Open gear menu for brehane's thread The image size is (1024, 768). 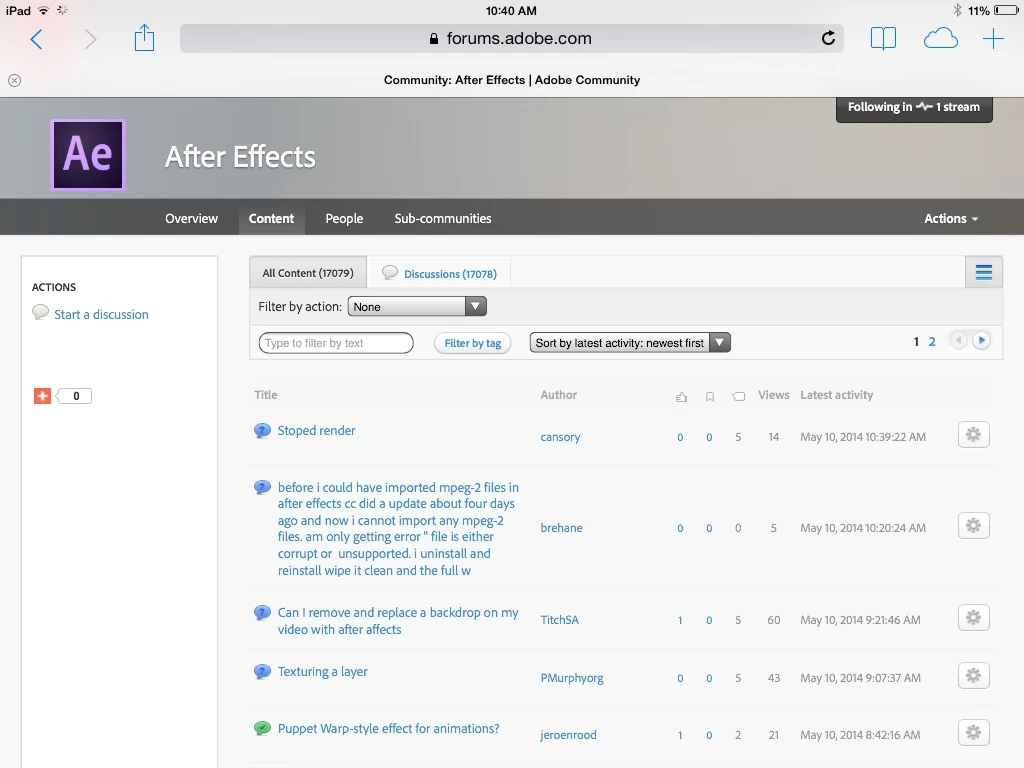click(973, 526)
